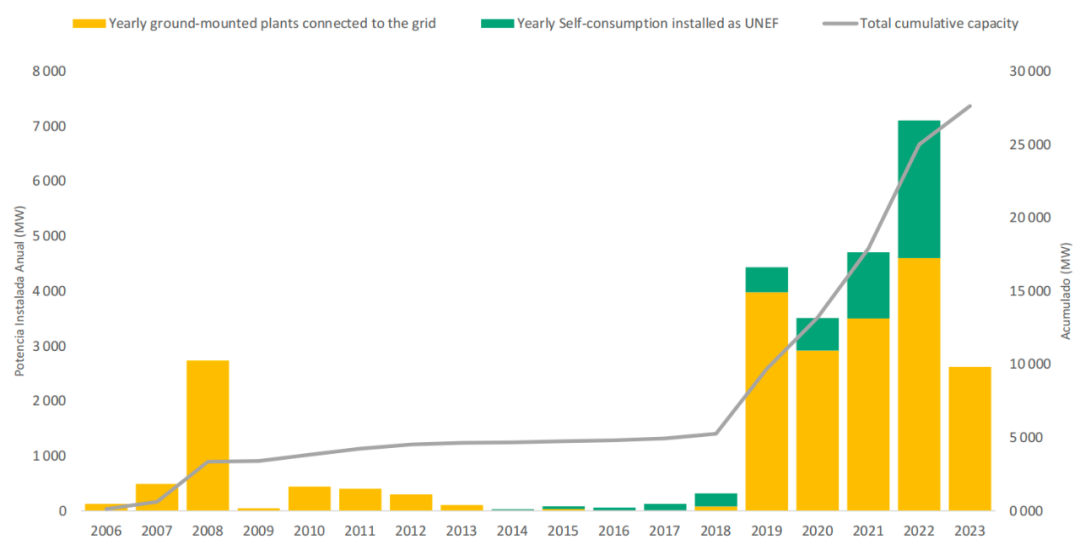Pick the yellow 2023 bar
1080x545 pixels.
tap(970, 438)
